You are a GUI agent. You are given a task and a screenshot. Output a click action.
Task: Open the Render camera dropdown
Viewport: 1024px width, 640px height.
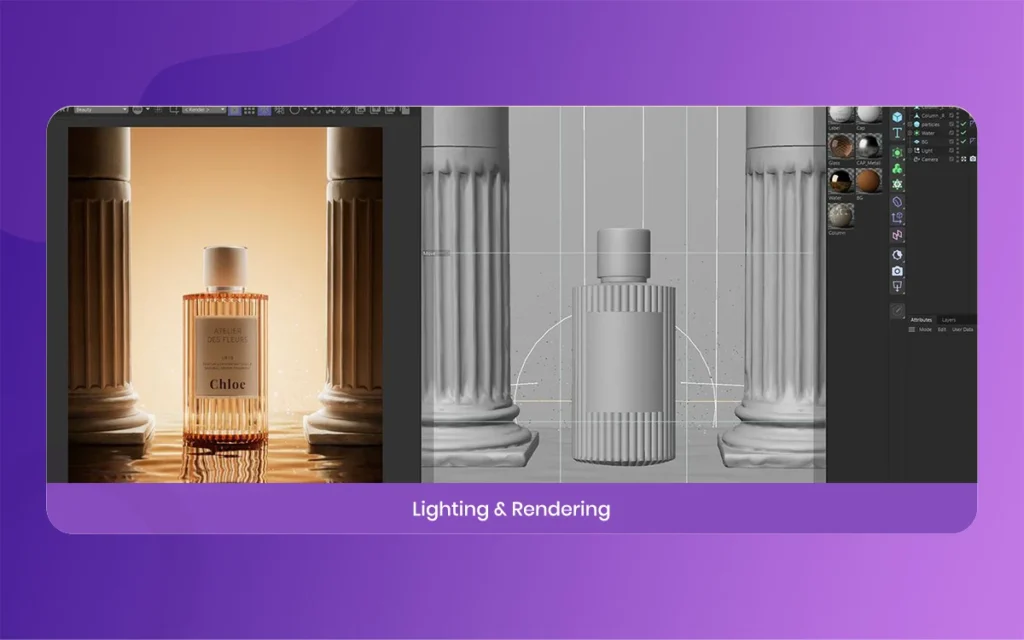tap(204, 110)
